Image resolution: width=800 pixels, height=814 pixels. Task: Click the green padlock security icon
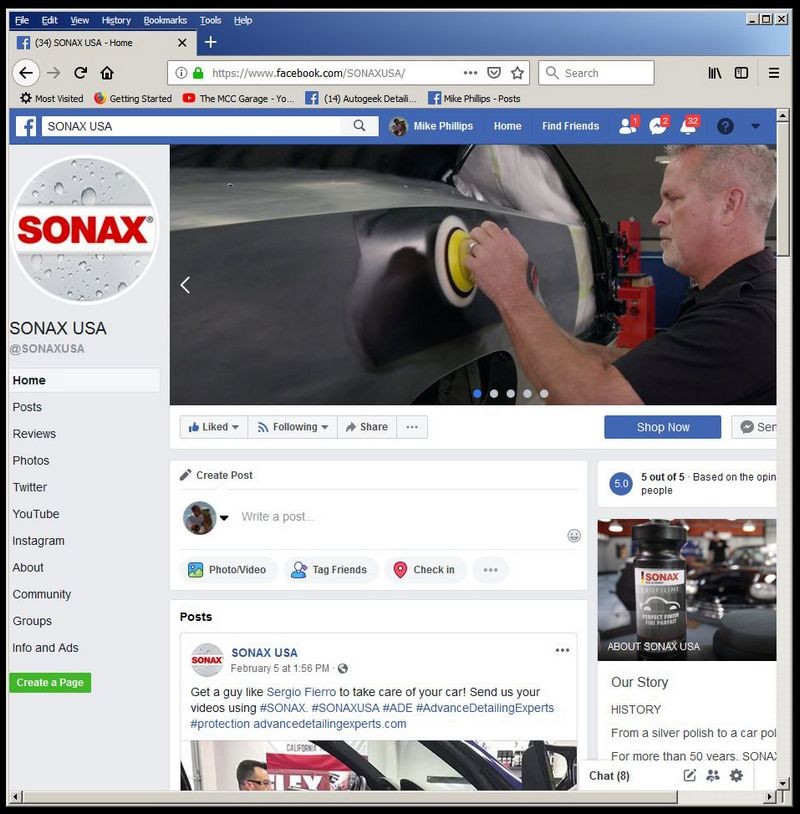pyautogui.click(x=198, y=73)
